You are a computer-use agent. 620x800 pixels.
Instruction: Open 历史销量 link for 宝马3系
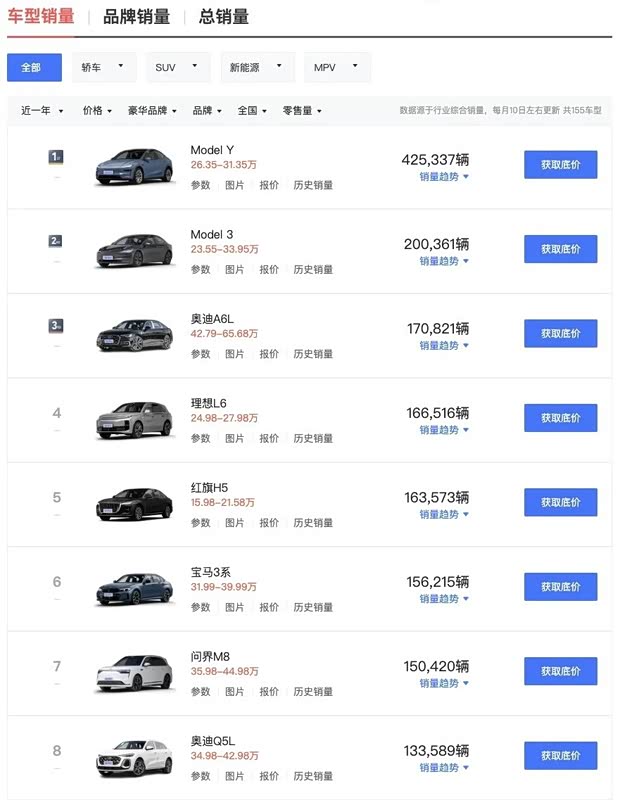click(x=313, y=607)
